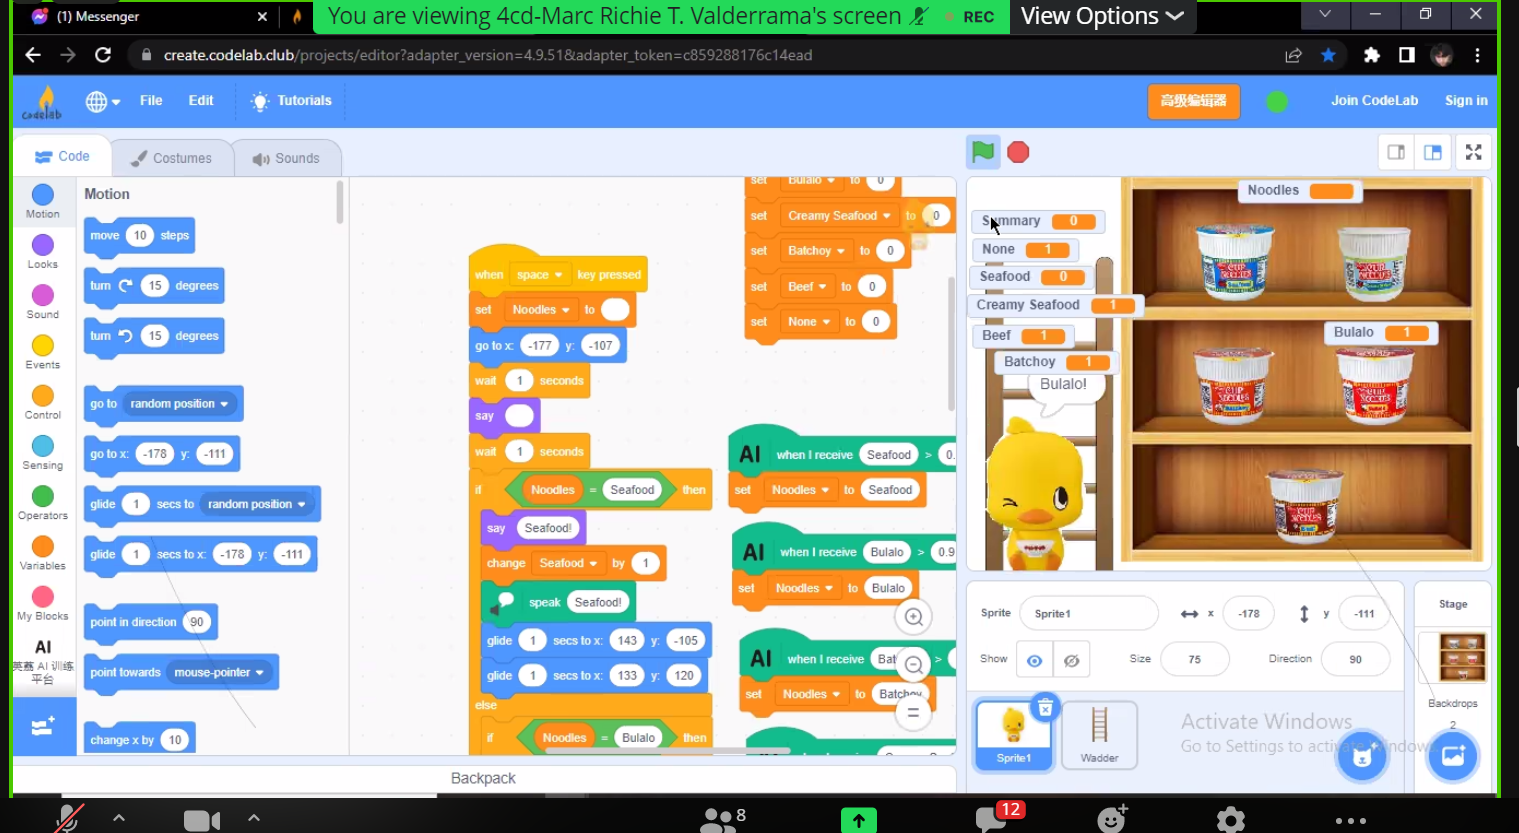Select the Wadder sprite thumbnail
Image resolution: width=1519 pixels, height=833 pixels.
(1099, 734)
